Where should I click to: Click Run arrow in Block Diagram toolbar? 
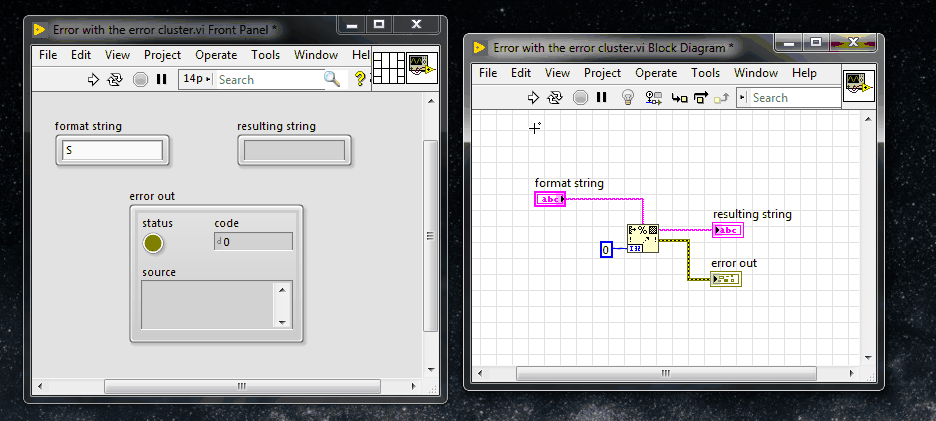click(x=533, y=97)
